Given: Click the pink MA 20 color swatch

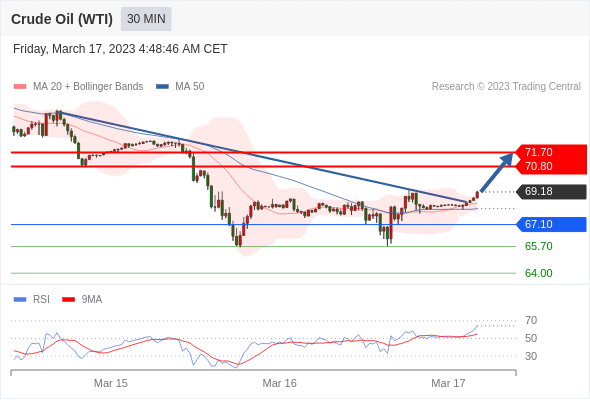Looking at the screenshot, I should tap(20, 87).
